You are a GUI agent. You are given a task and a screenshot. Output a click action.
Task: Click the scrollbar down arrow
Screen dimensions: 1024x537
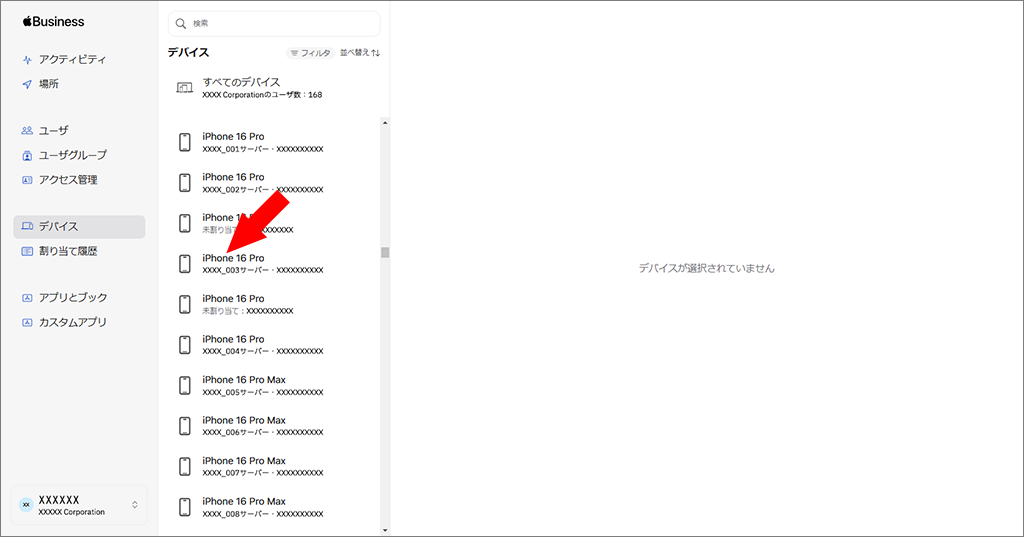click(385, 530)
